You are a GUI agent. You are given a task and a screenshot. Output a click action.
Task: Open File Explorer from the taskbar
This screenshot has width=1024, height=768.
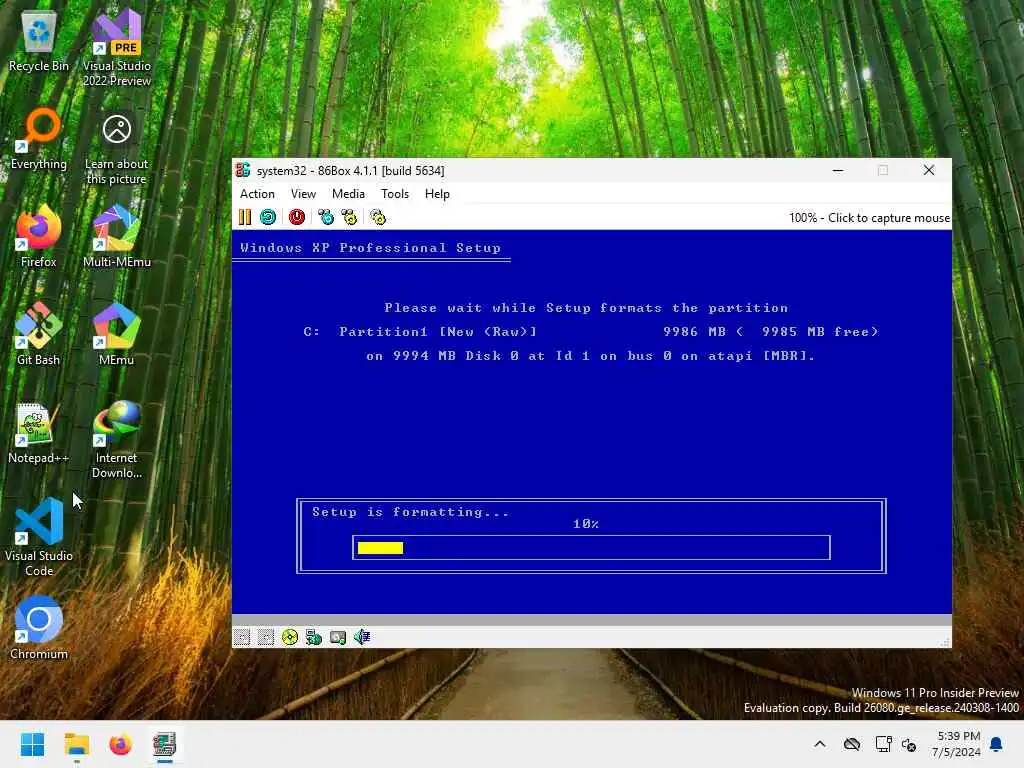click(x=77, y=744)
